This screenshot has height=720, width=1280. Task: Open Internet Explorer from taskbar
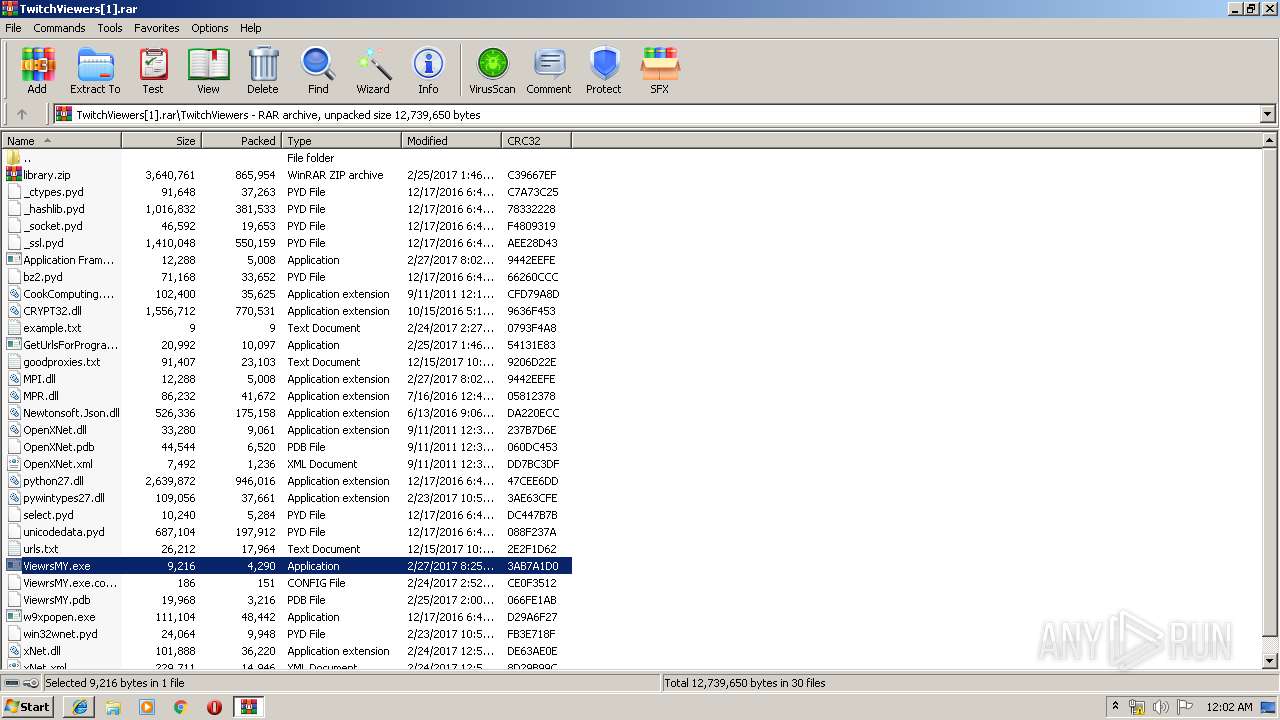pyautogui.click(x=79, y=707)
